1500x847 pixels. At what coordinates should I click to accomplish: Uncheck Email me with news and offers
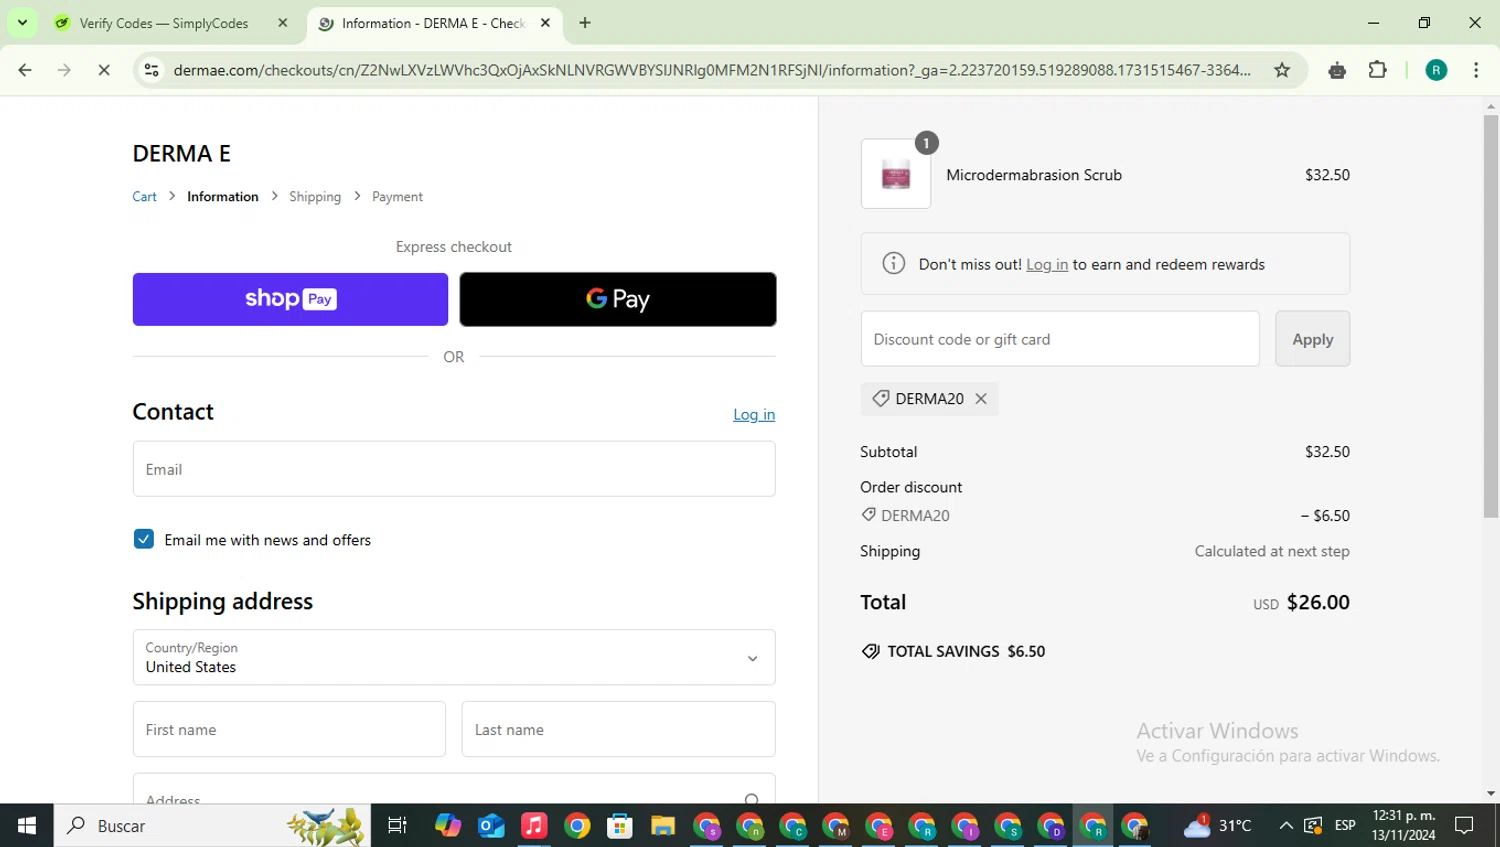[144, 539]
